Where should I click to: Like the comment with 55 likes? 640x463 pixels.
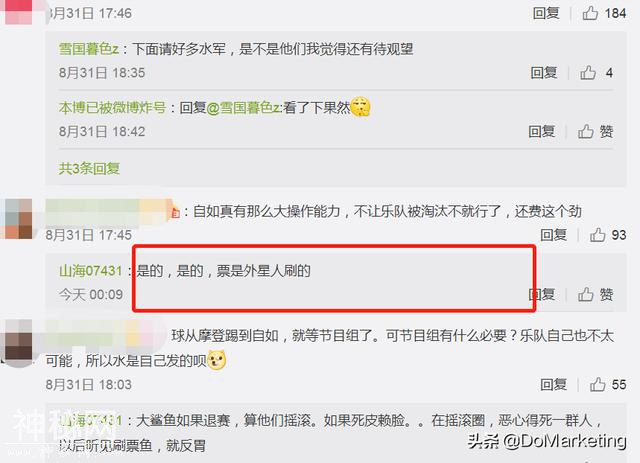click(x=597, y=384)
